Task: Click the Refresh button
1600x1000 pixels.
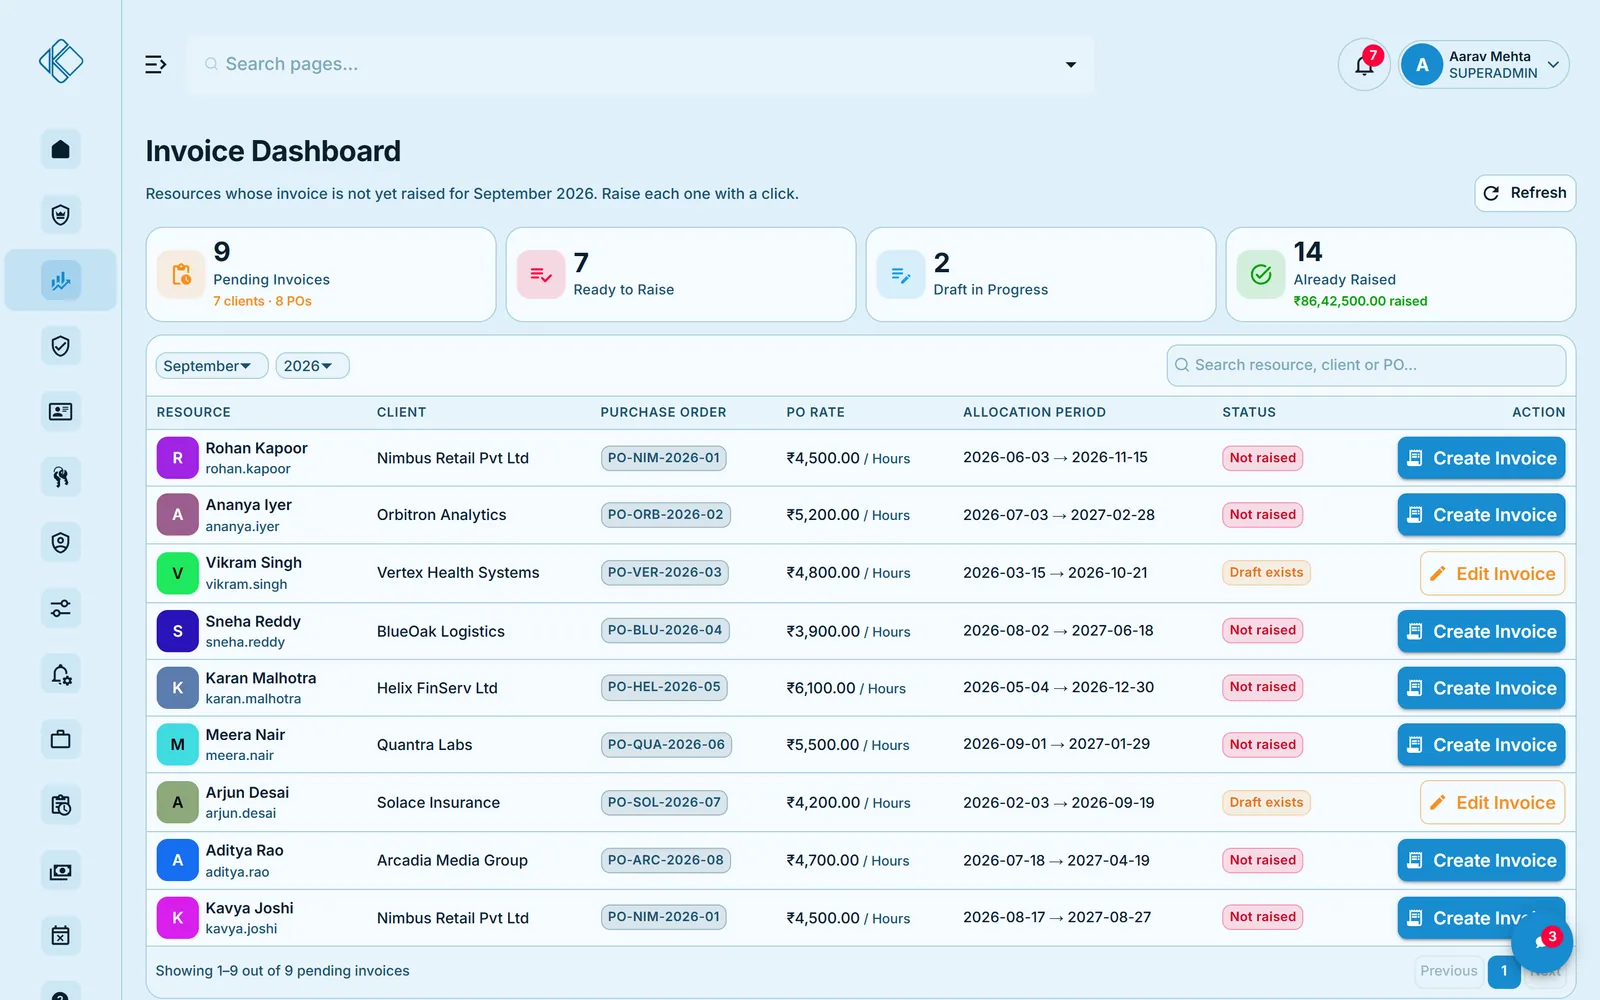Action: (x=1525, y=193)
